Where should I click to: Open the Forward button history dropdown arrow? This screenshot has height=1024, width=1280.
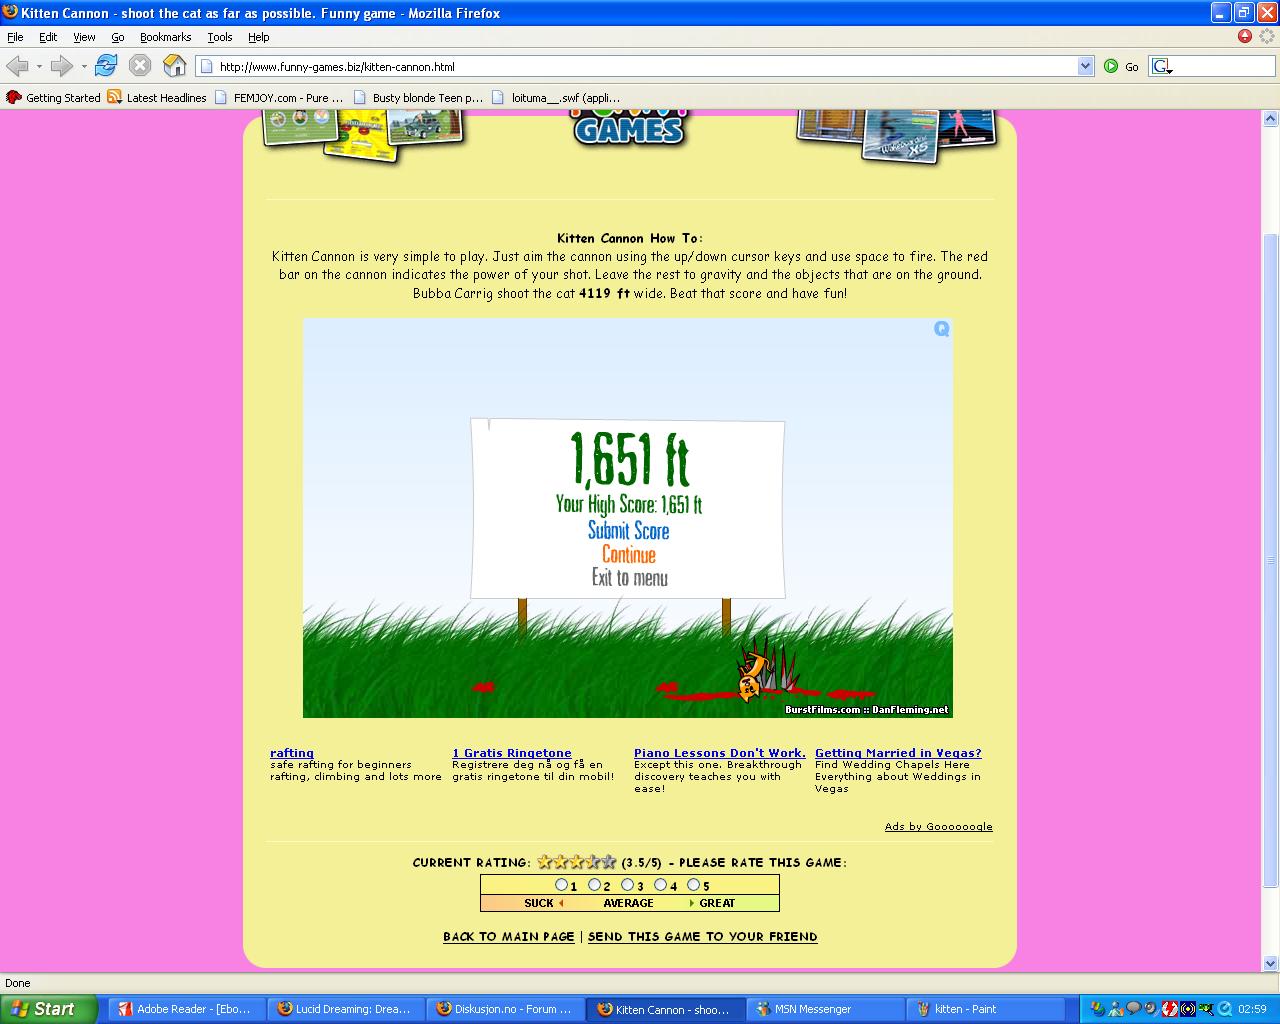(x=84, y=67)
